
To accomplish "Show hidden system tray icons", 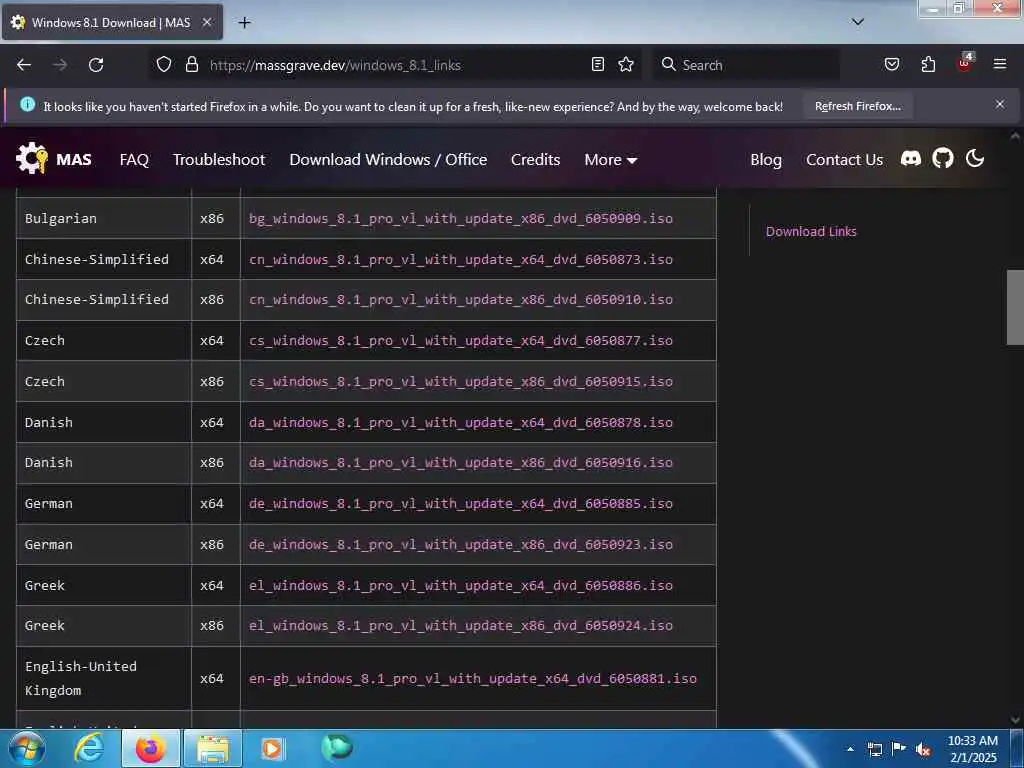I will pos(850,749).
